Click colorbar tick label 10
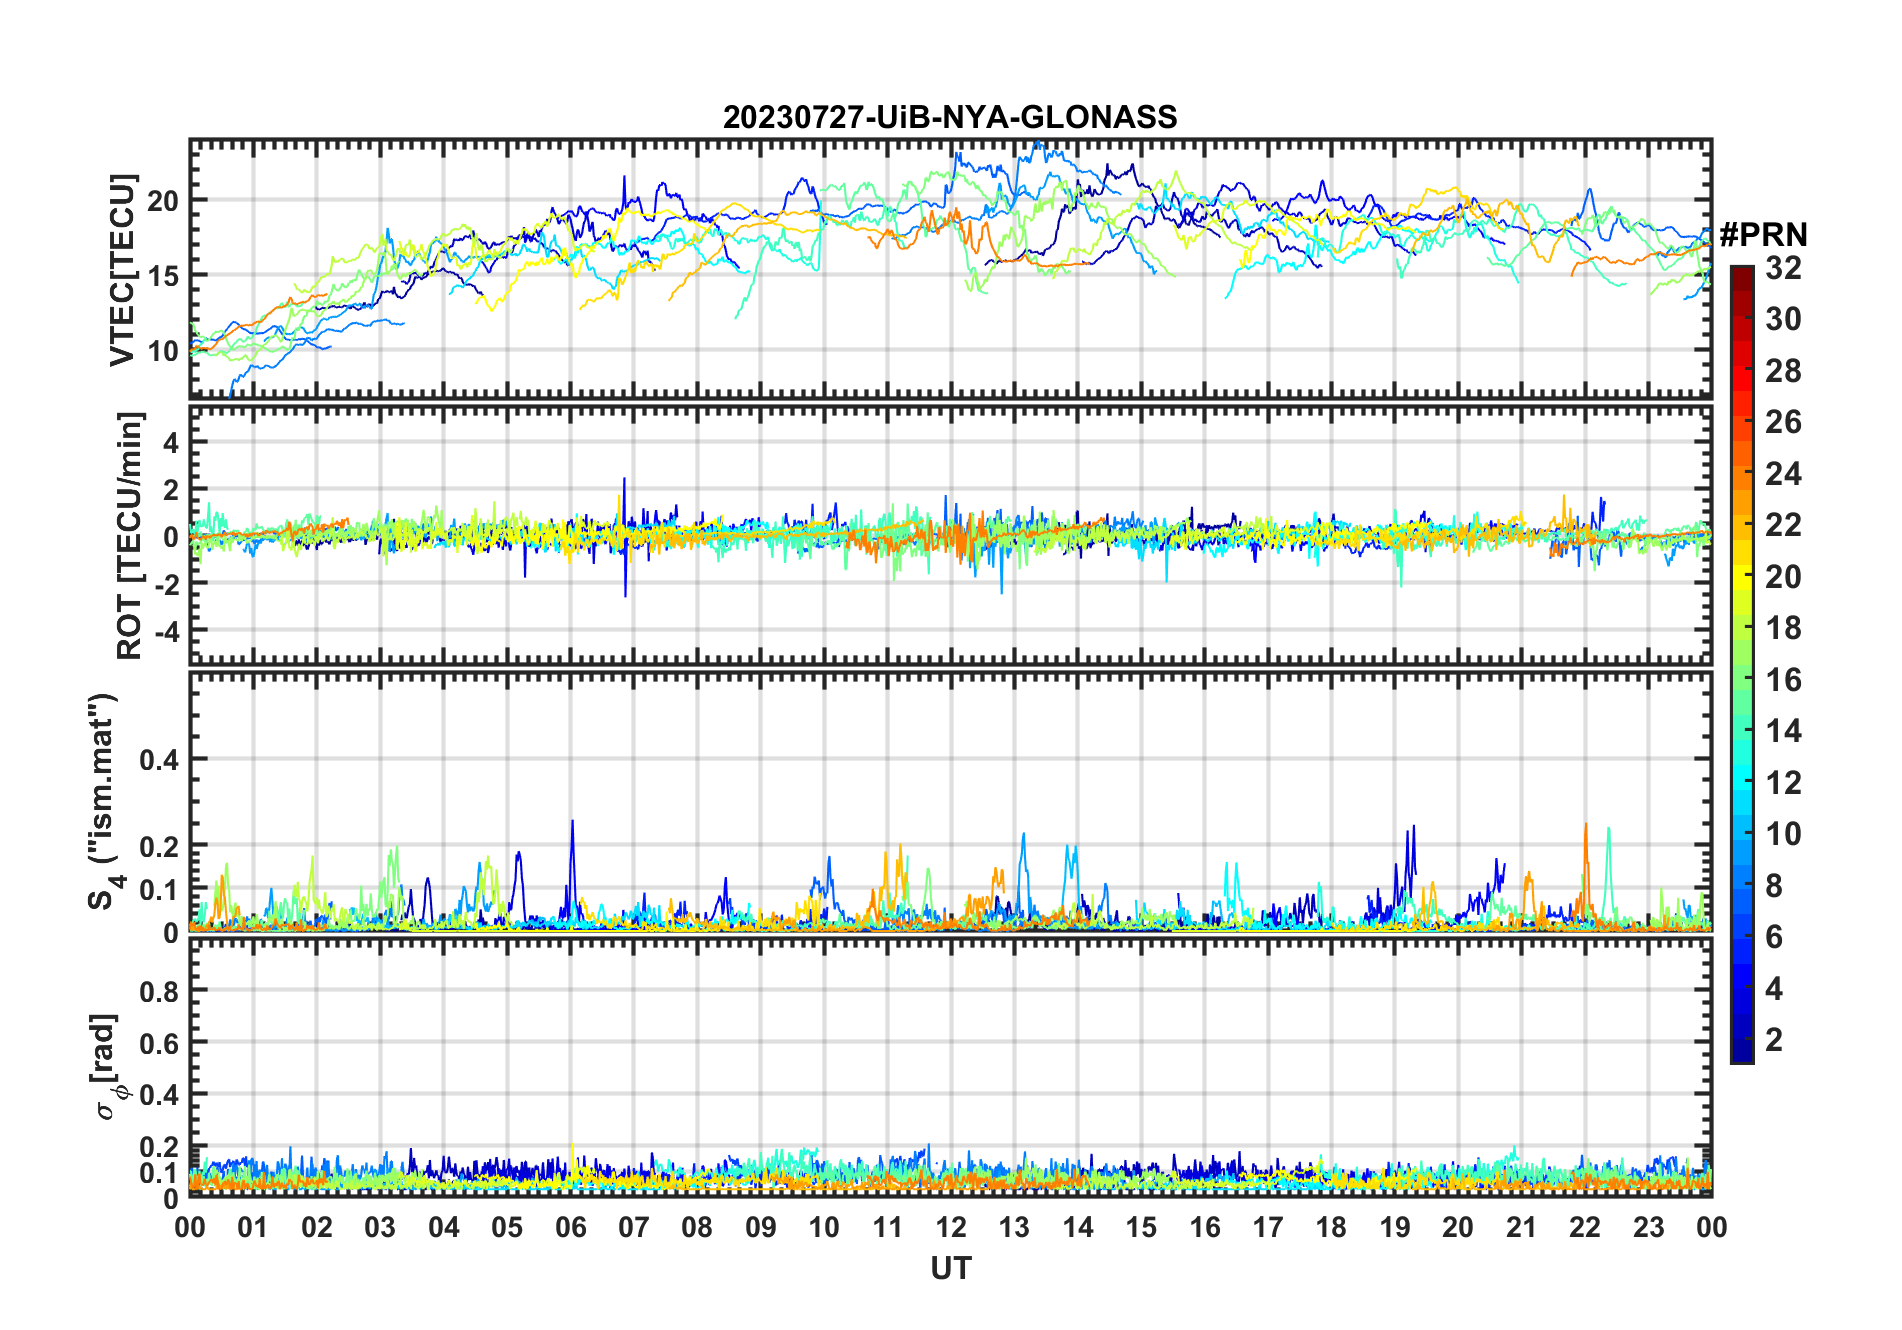Screen dimensions: 1902x1330 [1783, 834]
